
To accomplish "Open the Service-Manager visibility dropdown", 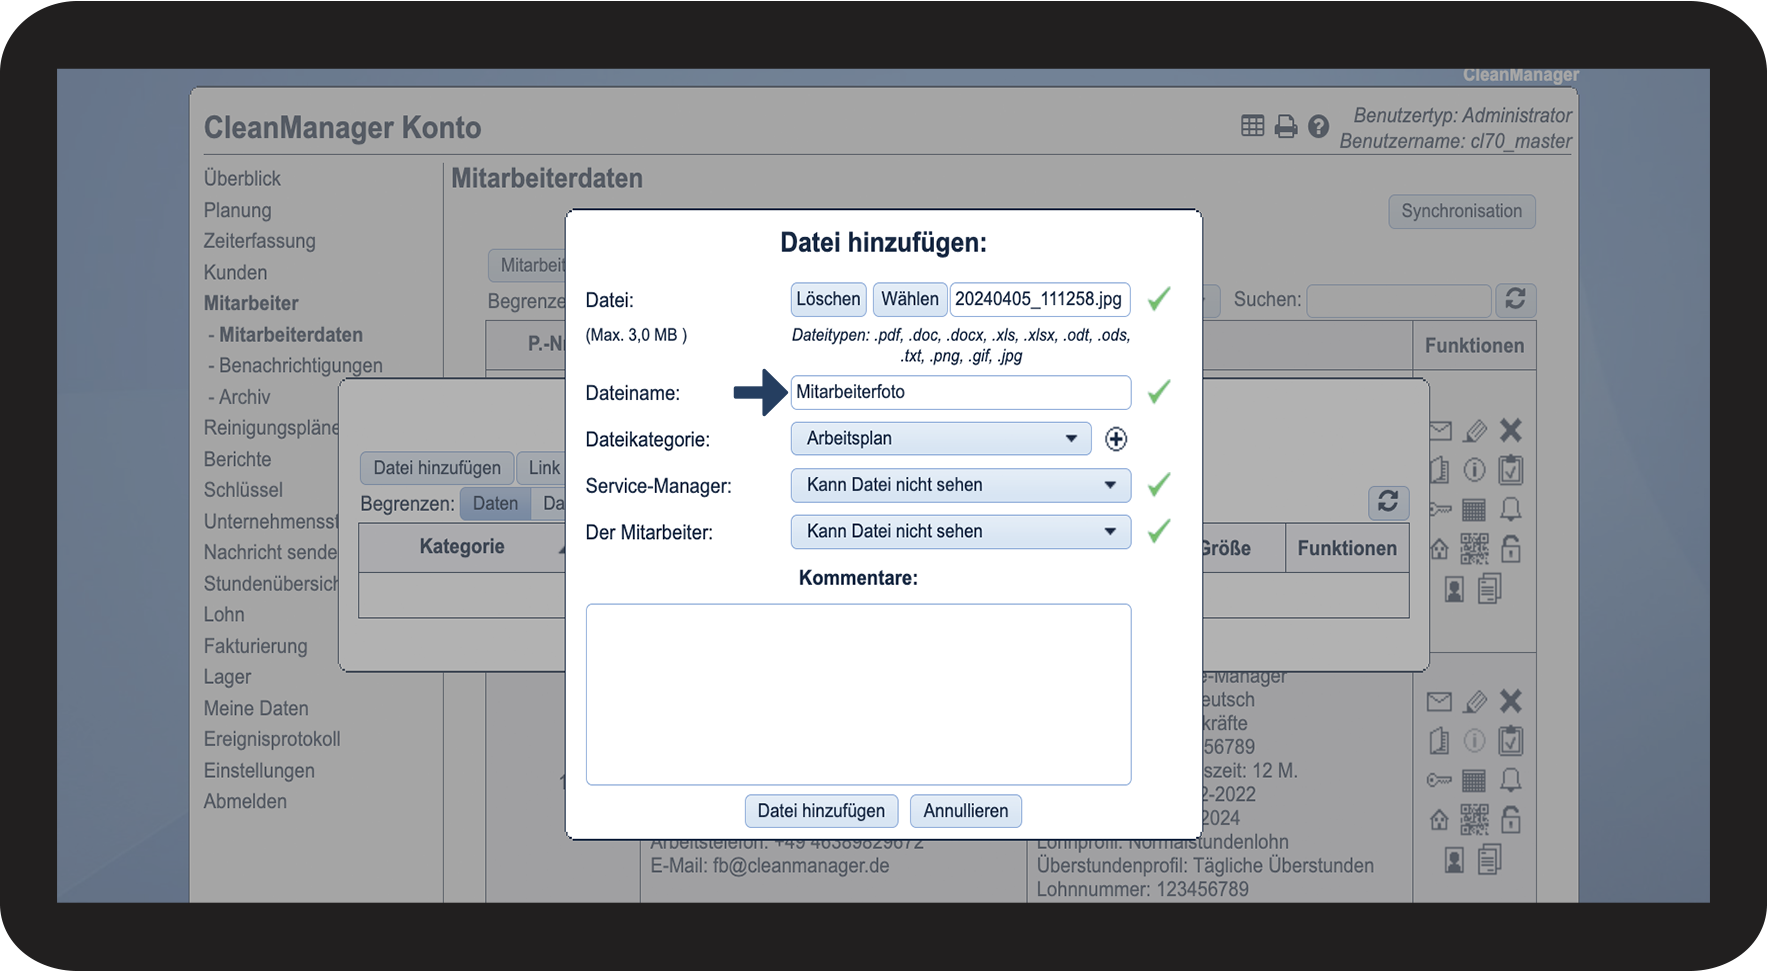I will (x=961, y=485).
